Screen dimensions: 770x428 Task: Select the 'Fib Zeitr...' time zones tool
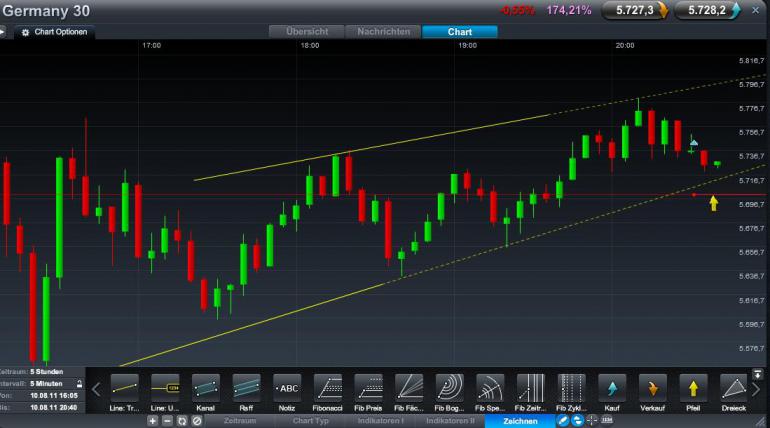(x=531, y=388)
